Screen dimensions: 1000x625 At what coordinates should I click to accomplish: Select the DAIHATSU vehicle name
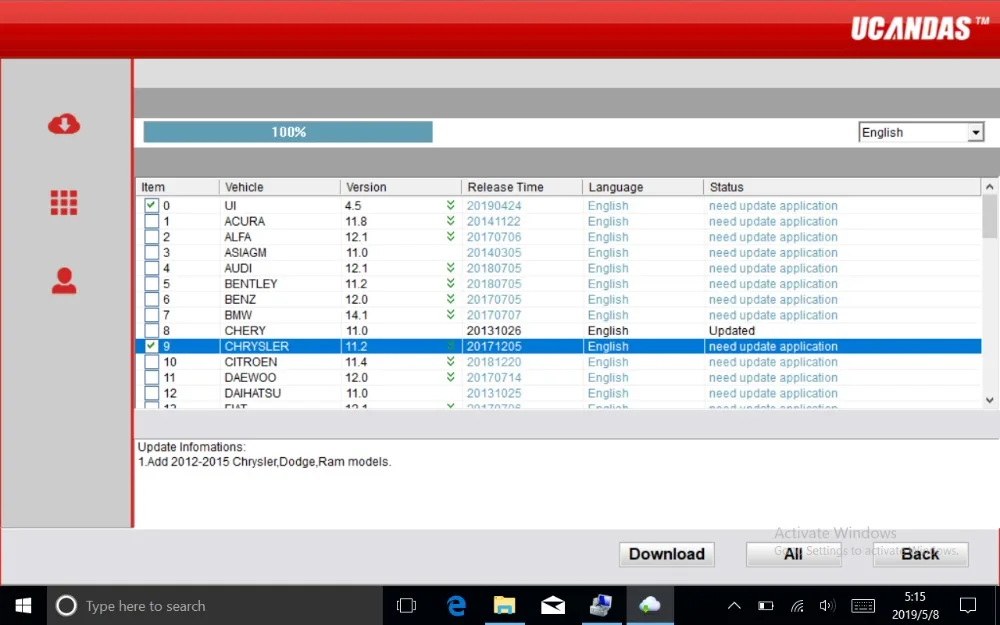point(252,393)
